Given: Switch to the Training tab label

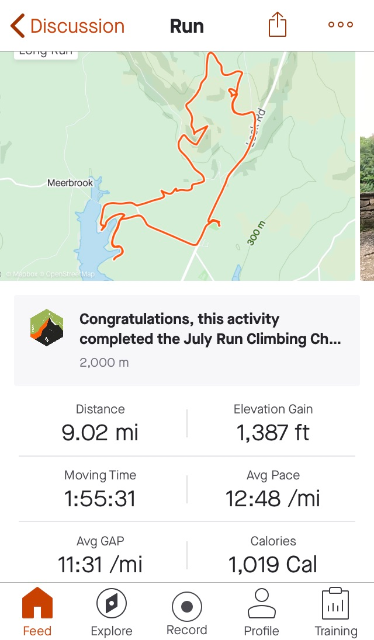Looking at the screenshot, I should point(336,631).
